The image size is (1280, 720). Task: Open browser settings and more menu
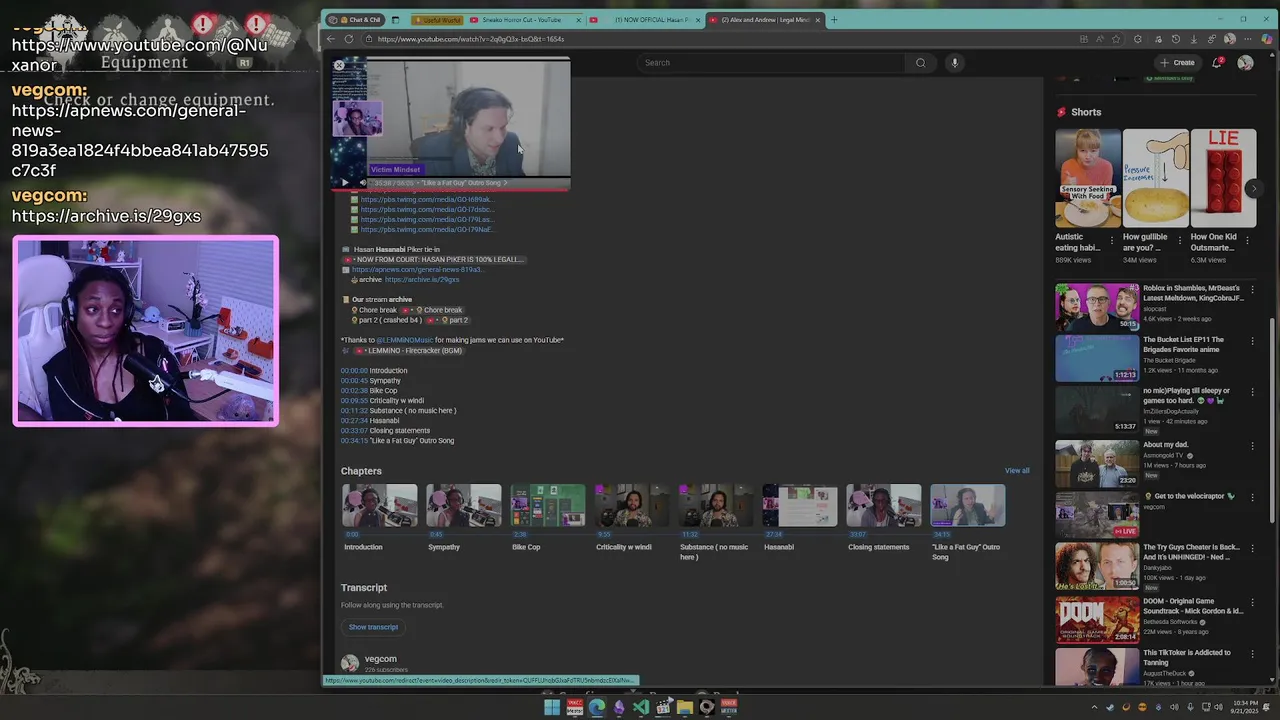coord(1248,39)
